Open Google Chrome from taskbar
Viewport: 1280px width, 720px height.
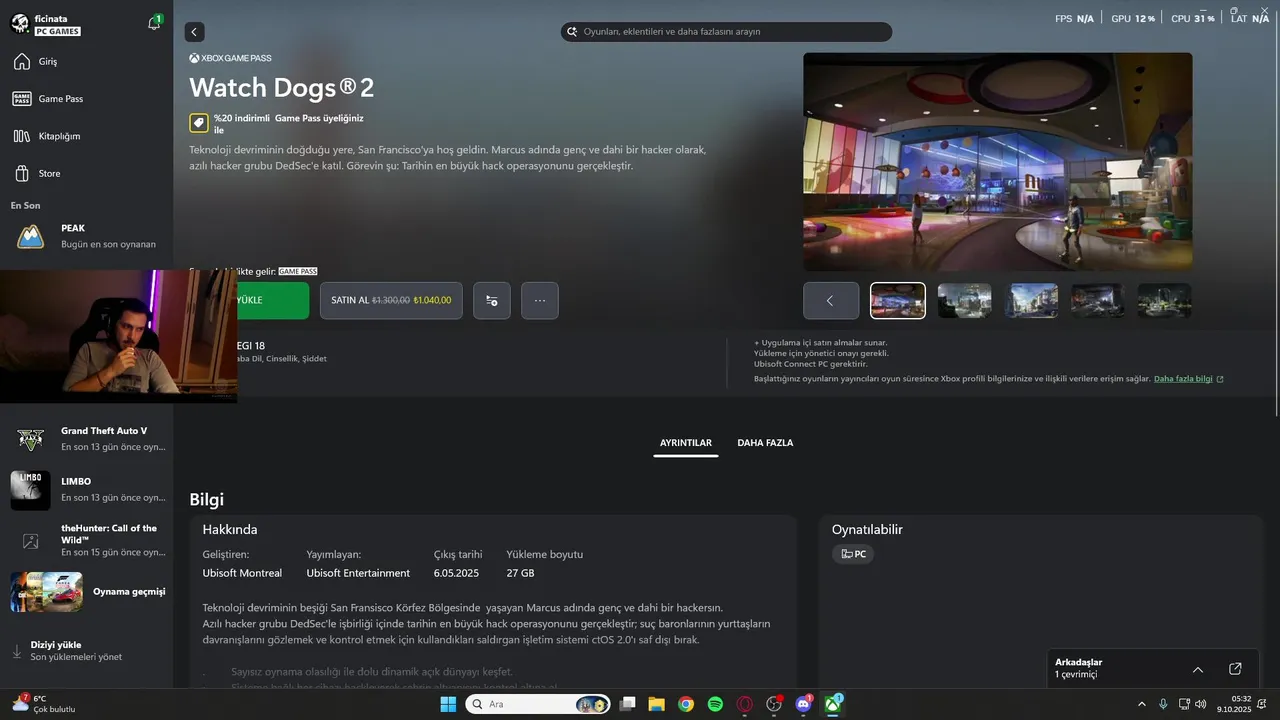pyautogui.click(x=686, y=704)
